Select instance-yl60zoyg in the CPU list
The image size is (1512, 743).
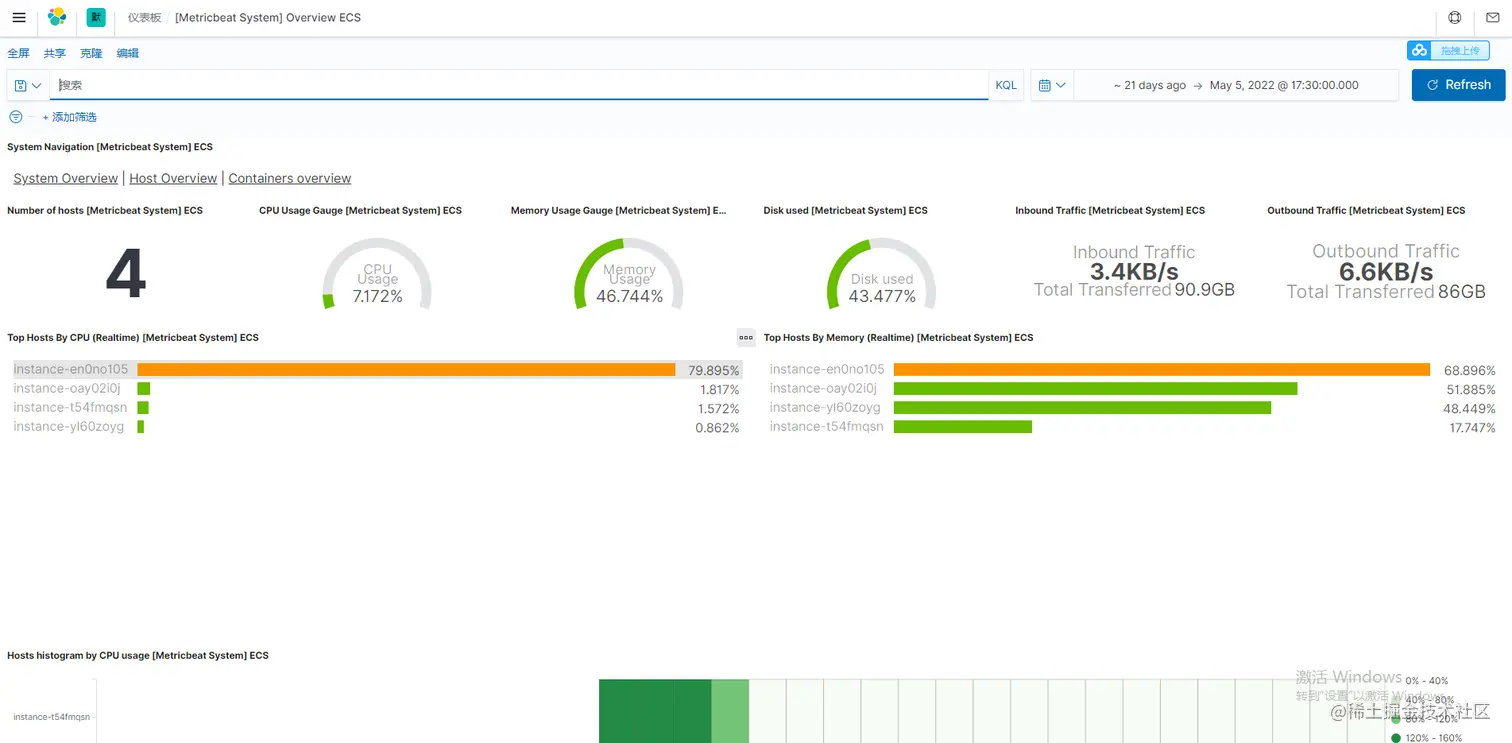coord(69,426)
